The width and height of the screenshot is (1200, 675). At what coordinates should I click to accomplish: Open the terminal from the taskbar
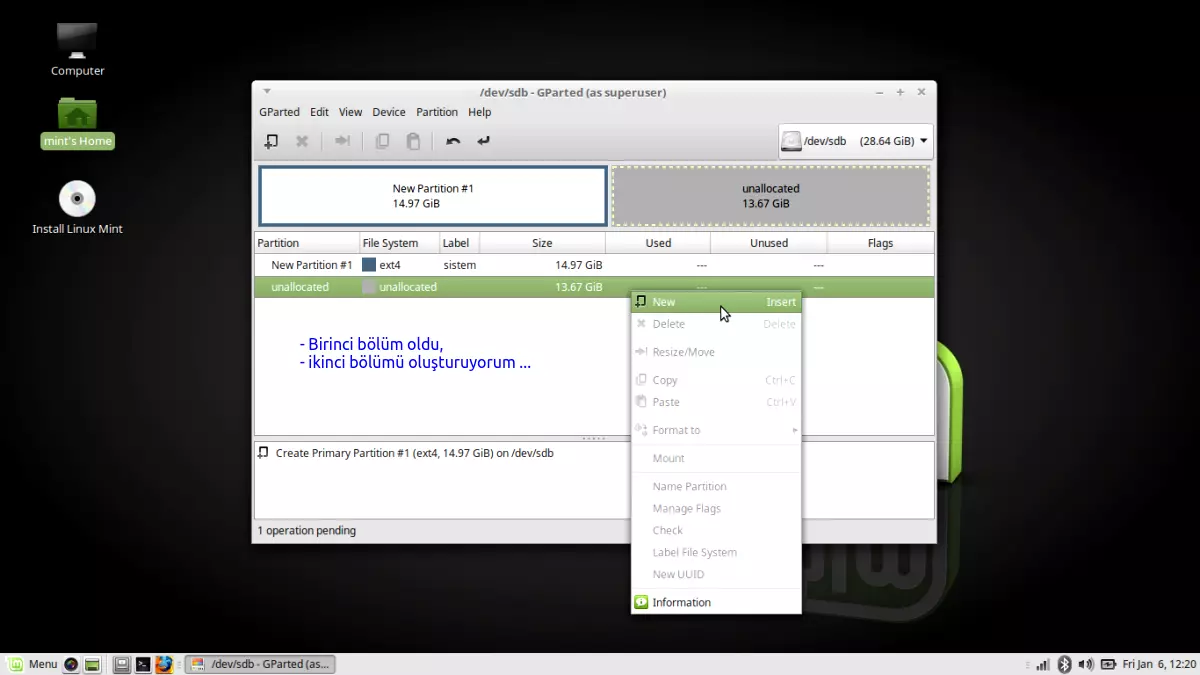tap(144, 664)
